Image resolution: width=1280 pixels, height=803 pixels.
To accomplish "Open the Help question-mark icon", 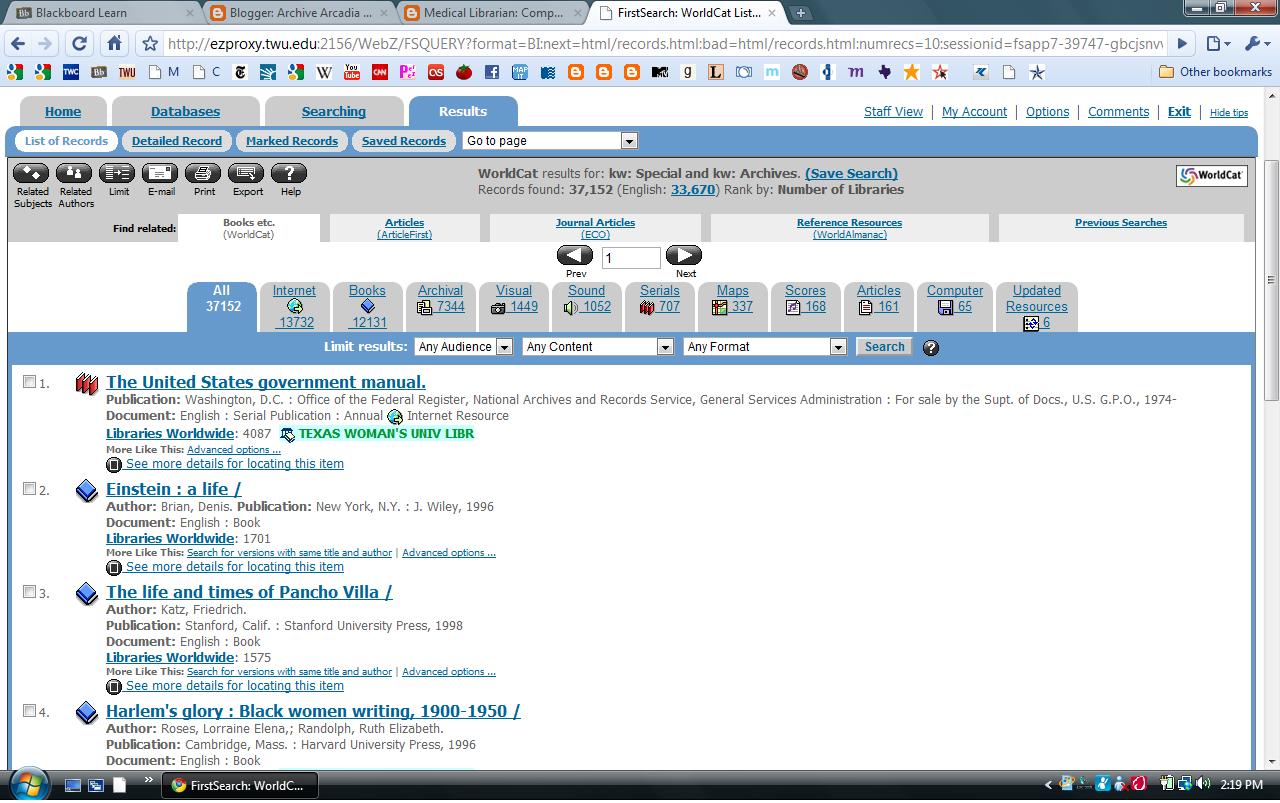I will (x=289, y=174).
